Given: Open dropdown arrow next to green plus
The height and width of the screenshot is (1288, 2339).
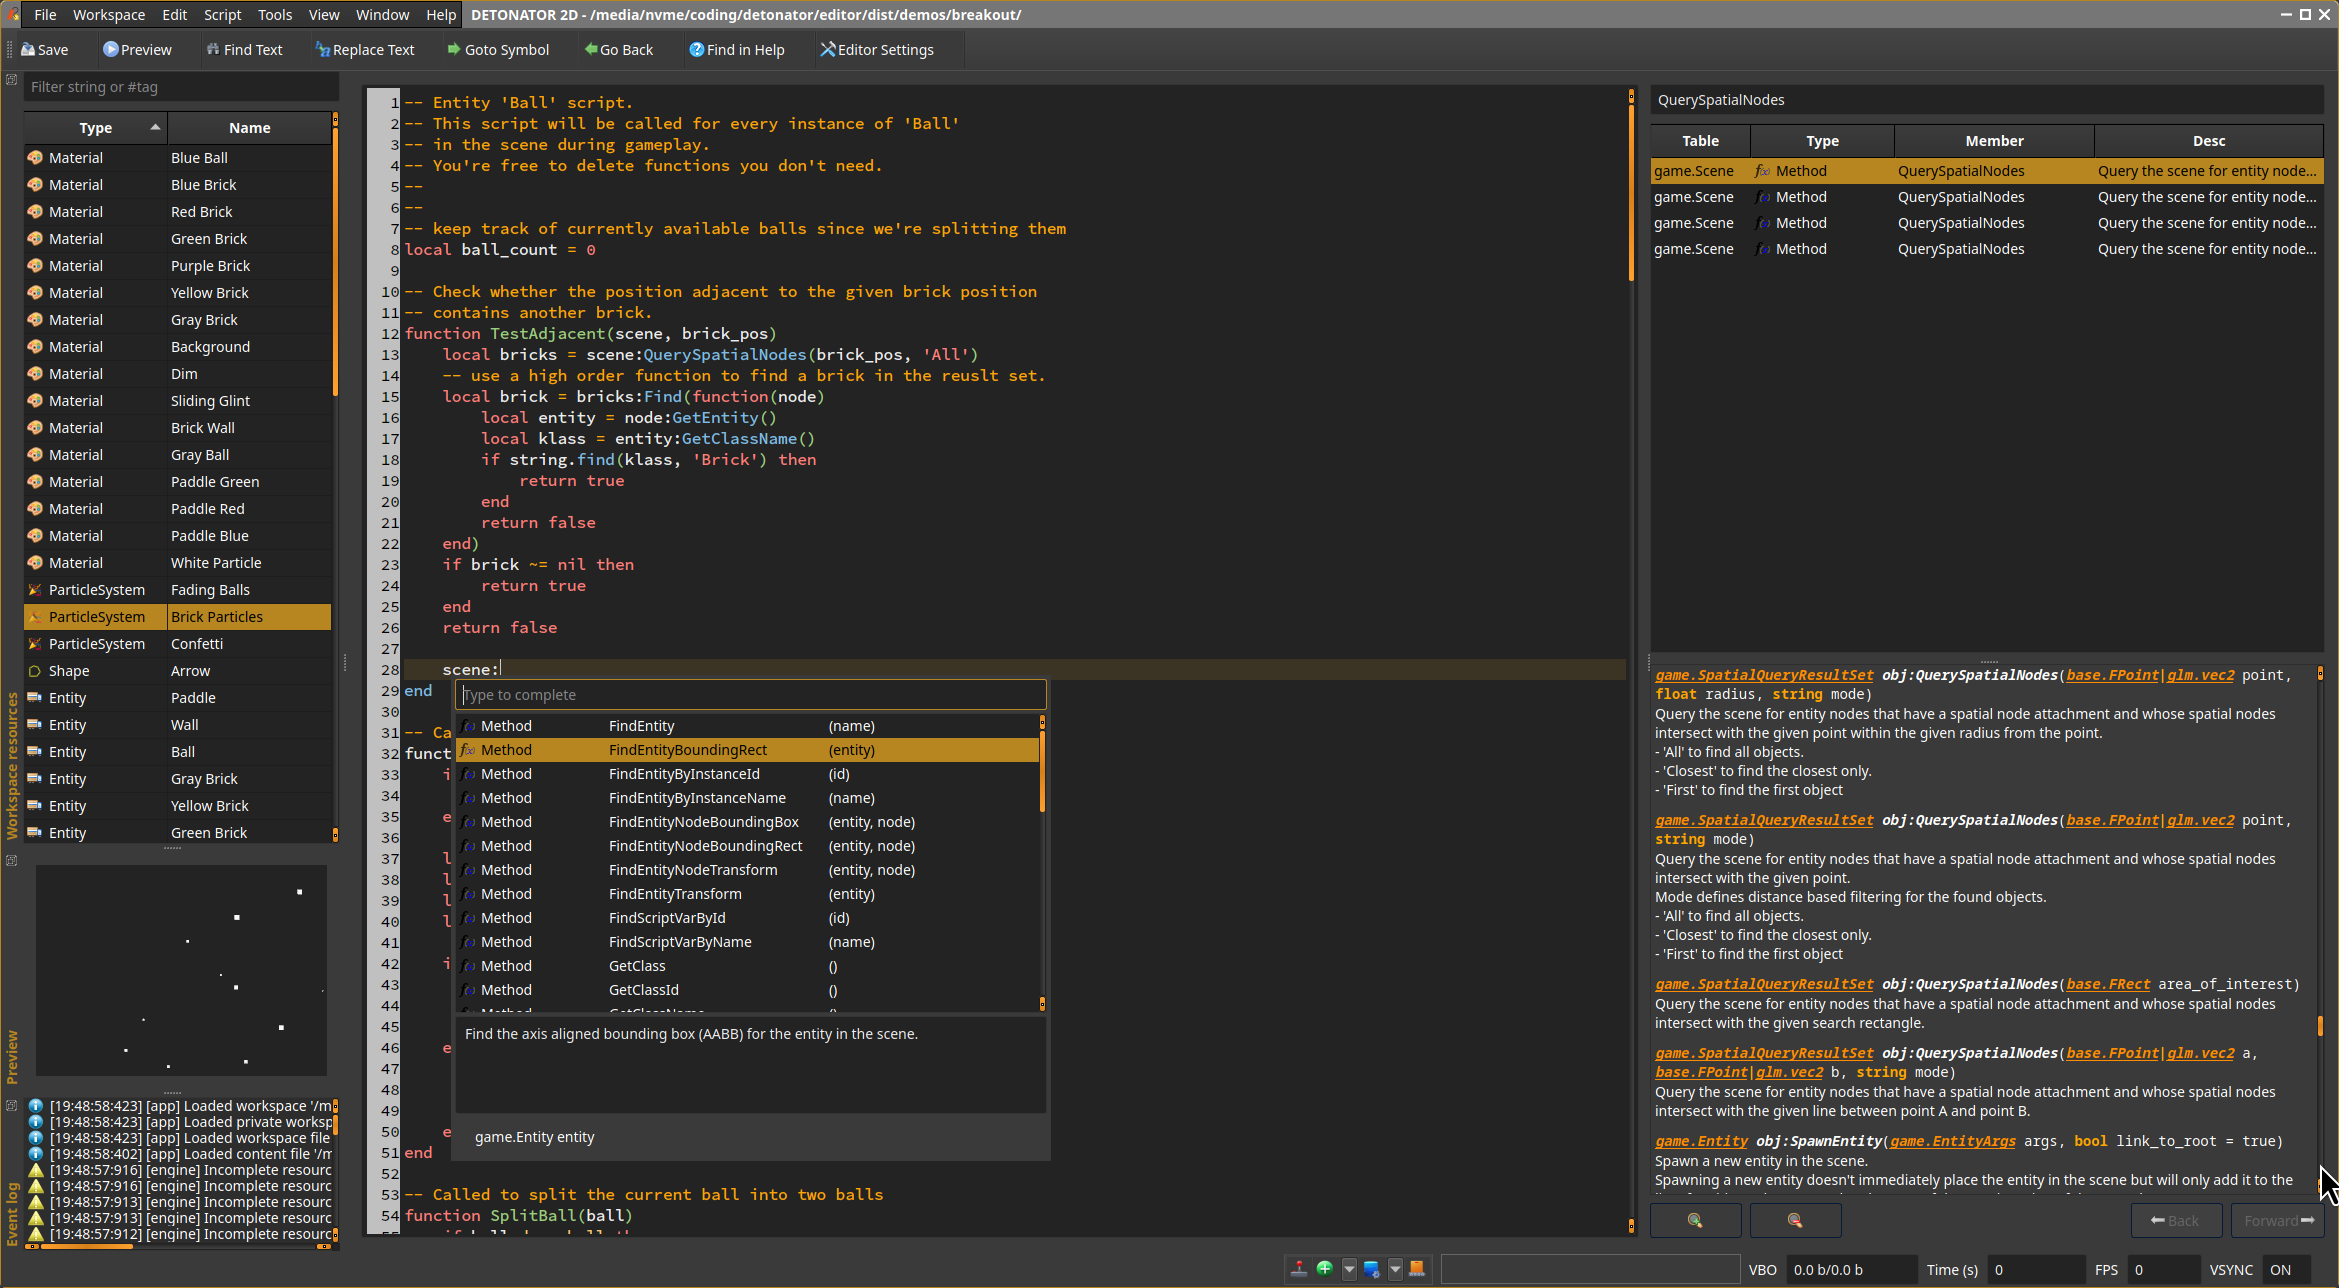Looking at the screenshot, I should tap(1349, 1269).
